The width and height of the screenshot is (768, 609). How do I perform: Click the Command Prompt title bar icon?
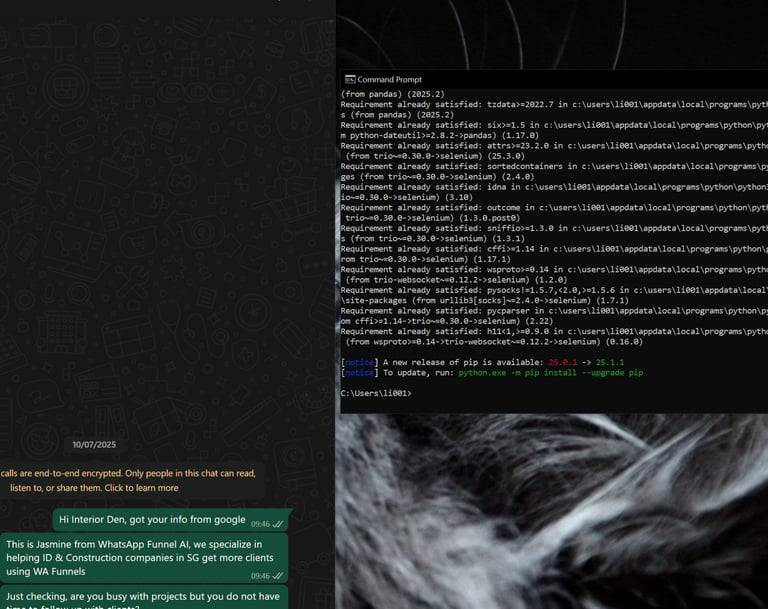click(350, 79)
